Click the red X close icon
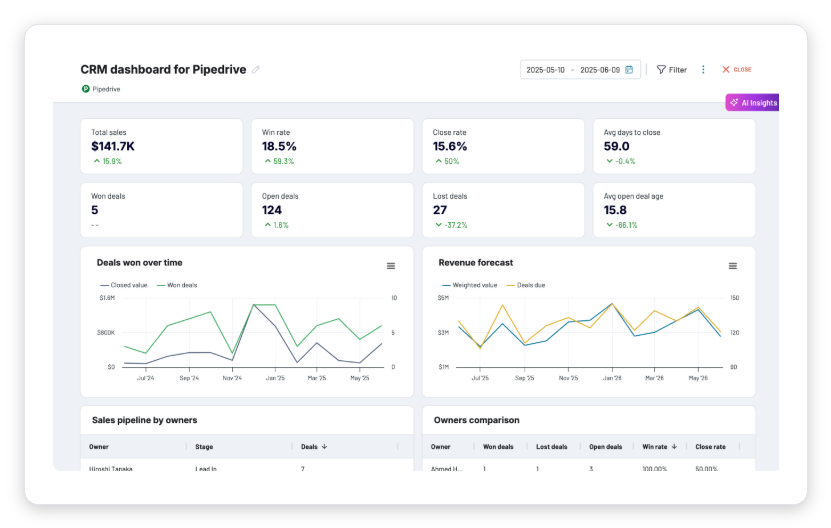The image size is (831, 528). (x=726, y=69)
